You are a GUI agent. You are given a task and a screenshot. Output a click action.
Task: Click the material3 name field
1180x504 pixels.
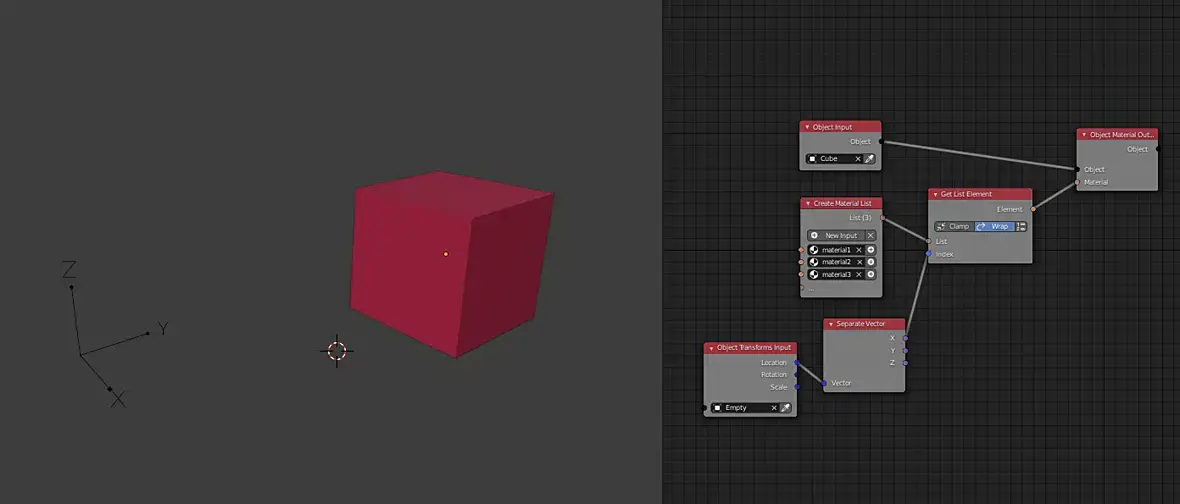point(836,275)
